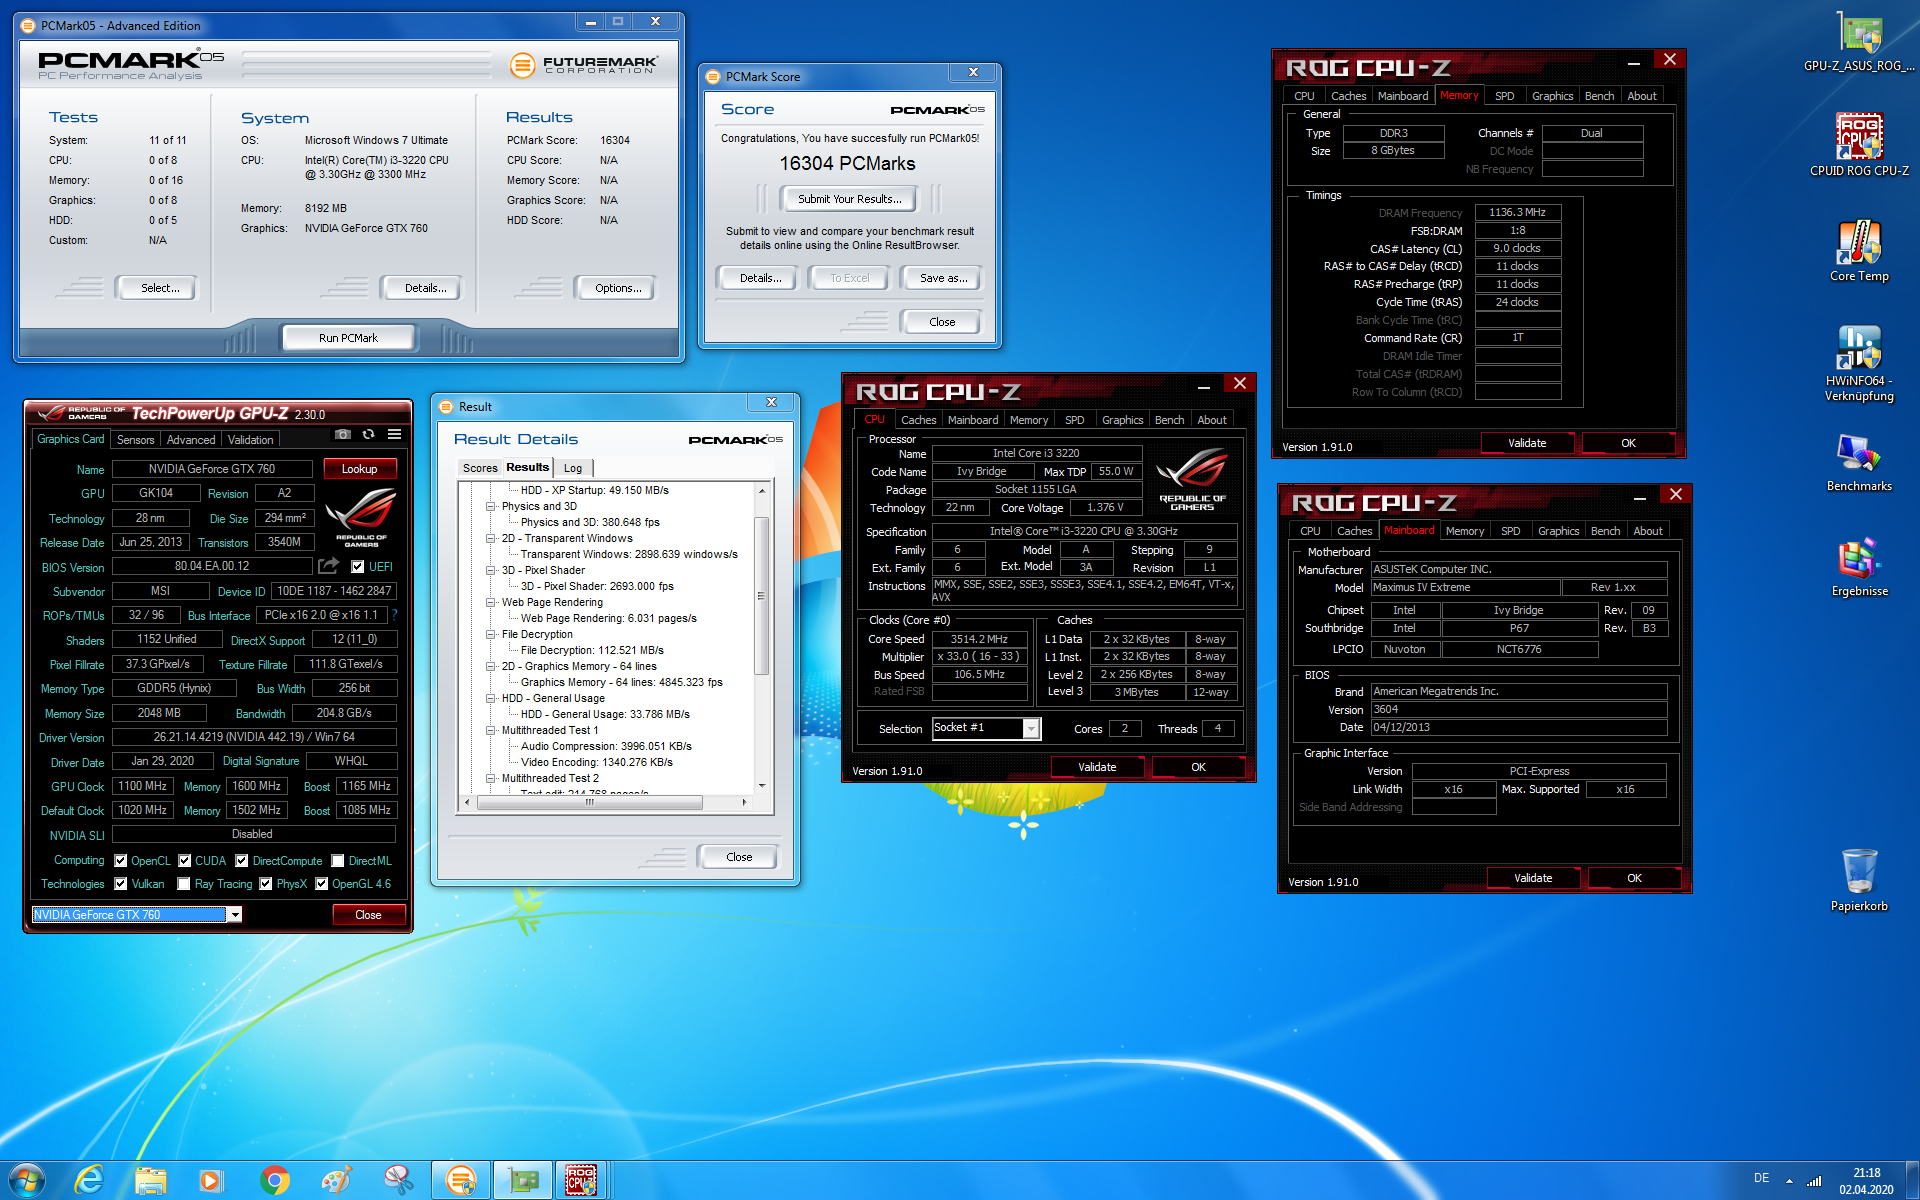This screenshot has height=1200, width=1920.
Task: Click Options button in PCMark05
Action: [x=618, y=288]
